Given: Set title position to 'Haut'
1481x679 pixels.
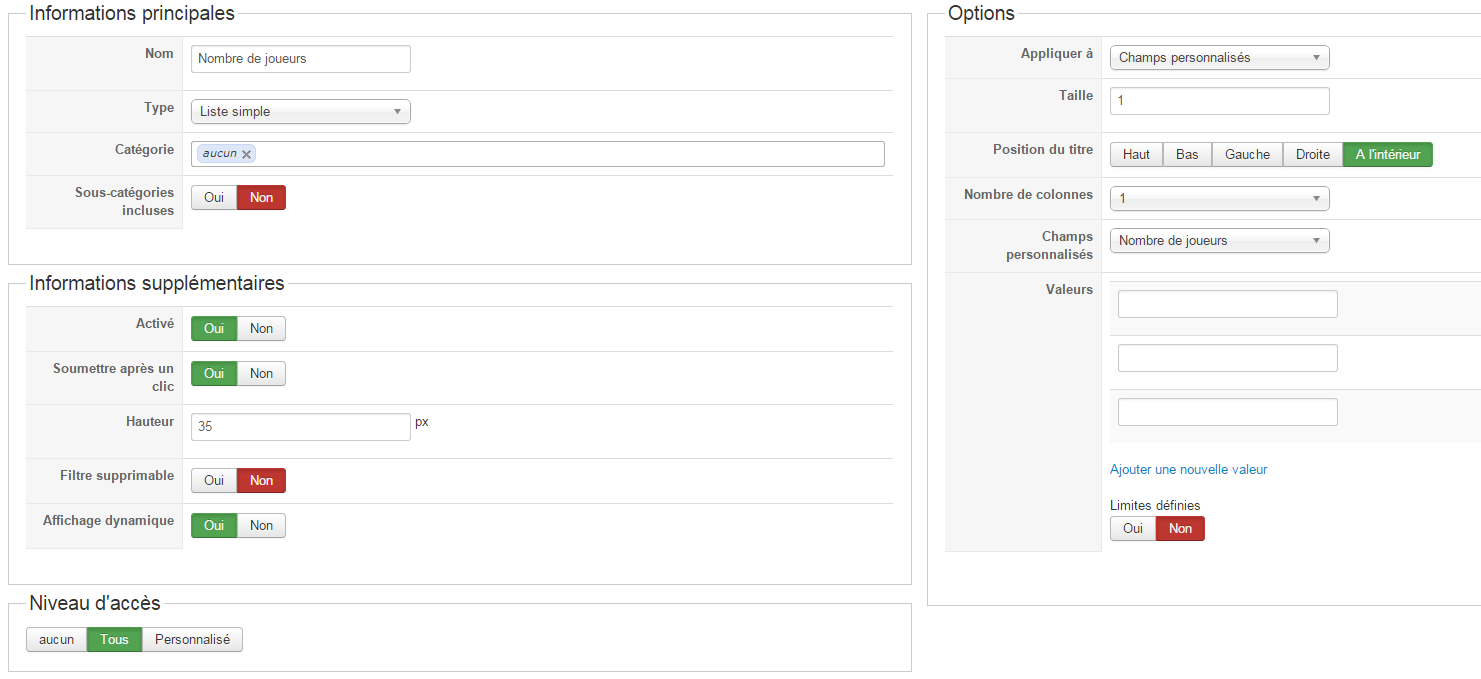Looking at the screenshot, I should (1136, 155).
